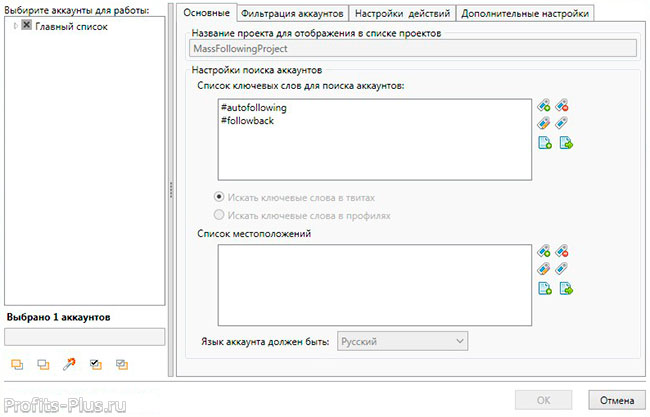Viewport: 650px width, 417px height.
Task: Select the #autofollowing keyword row
Action: (x=254, y=108)
